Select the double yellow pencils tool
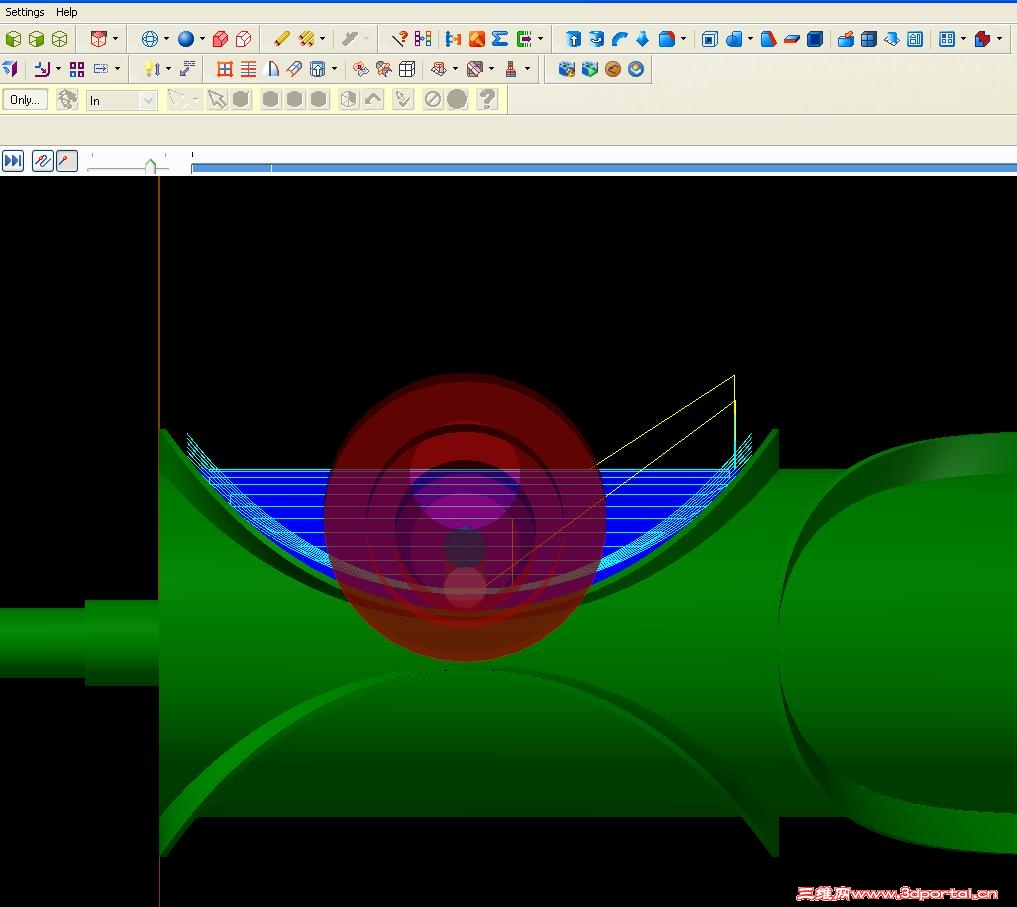Viewport: 1017px width, 907px height. [307, 39]
